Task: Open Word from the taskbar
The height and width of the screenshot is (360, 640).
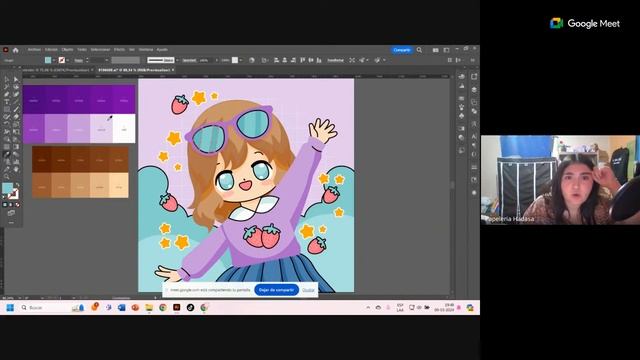Action: (x=122, y=307)
